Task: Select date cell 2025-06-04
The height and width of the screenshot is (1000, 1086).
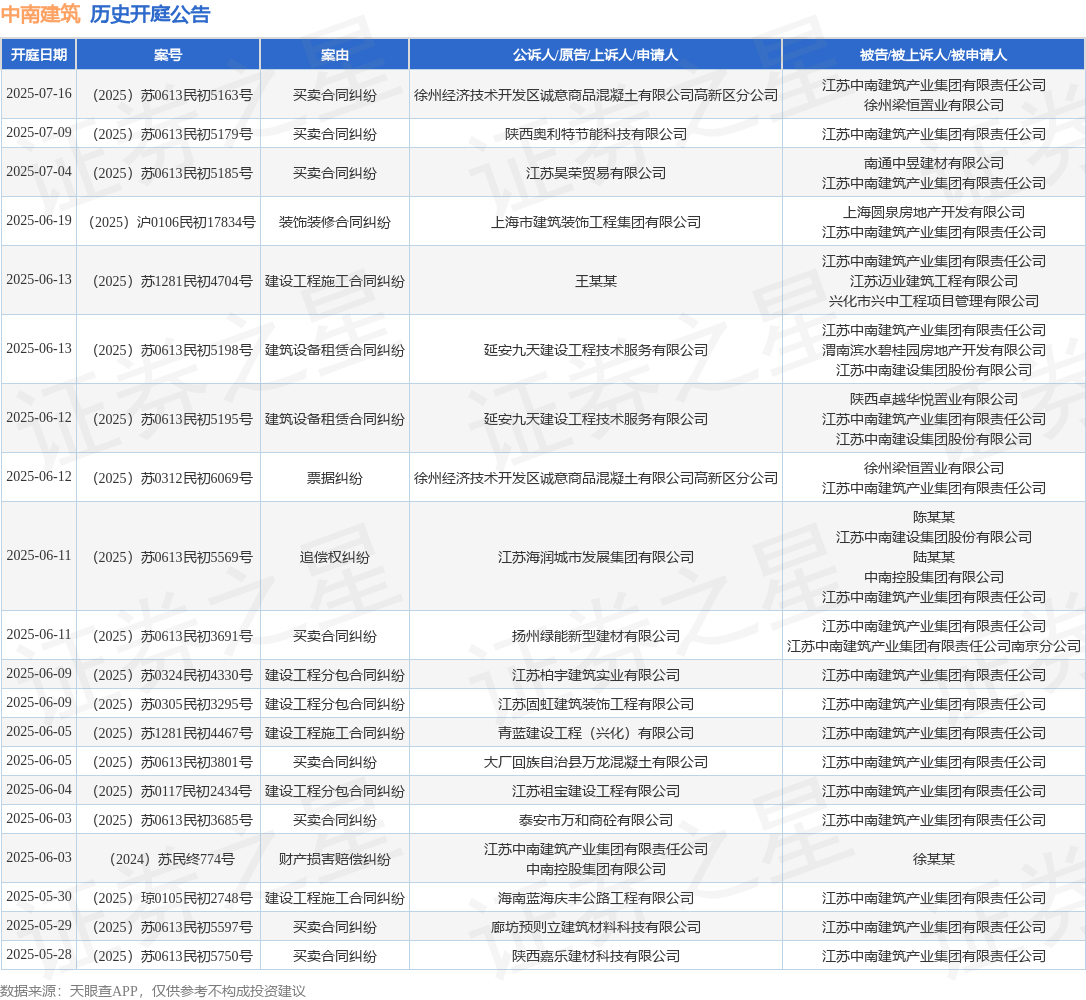Action: pyautogui.click(x=39, y=789)
